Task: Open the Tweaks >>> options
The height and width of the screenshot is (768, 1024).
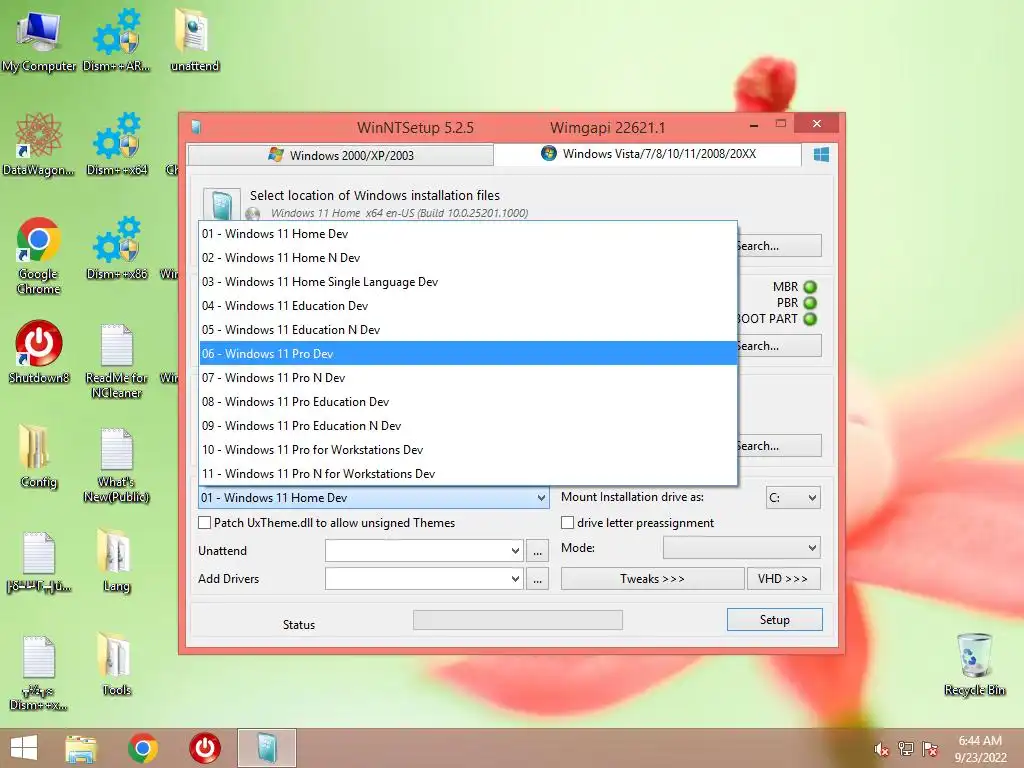Action: click(x=652, y=579)
